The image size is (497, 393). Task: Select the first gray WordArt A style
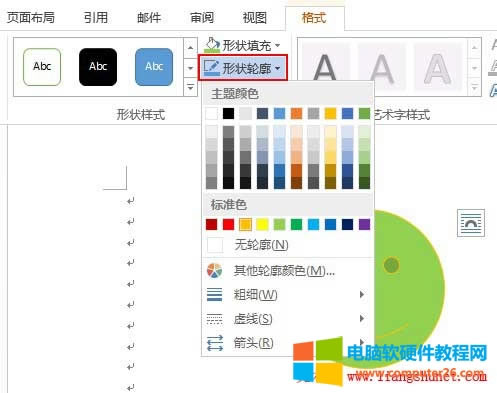click(325, 68)
